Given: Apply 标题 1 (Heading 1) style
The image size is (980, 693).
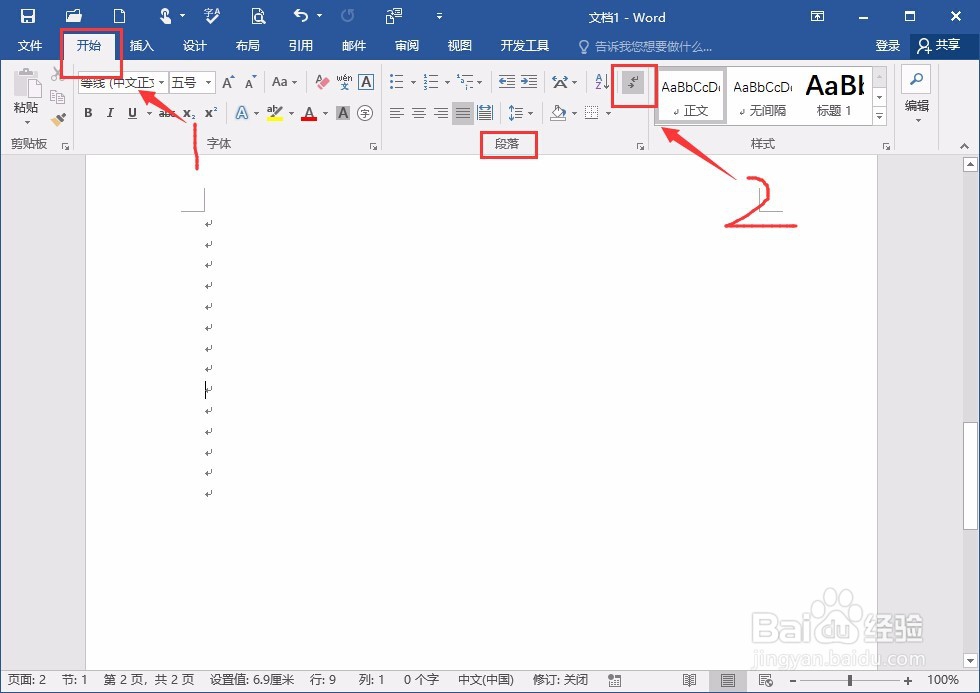Looking at the screenshot, I should point(834,96).
